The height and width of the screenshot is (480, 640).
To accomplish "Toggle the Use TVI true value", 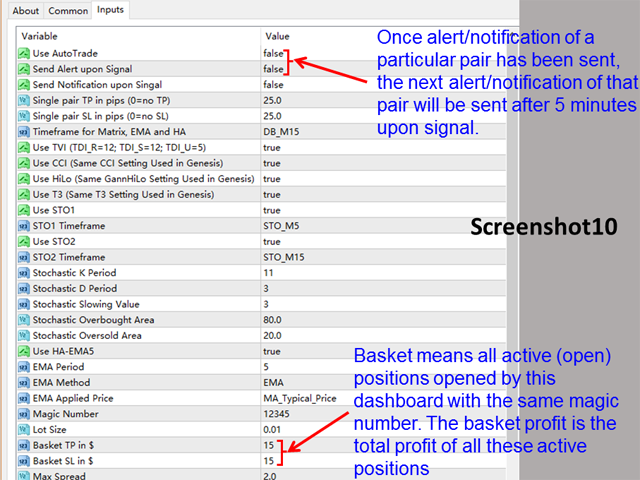I will click(271, 148).
